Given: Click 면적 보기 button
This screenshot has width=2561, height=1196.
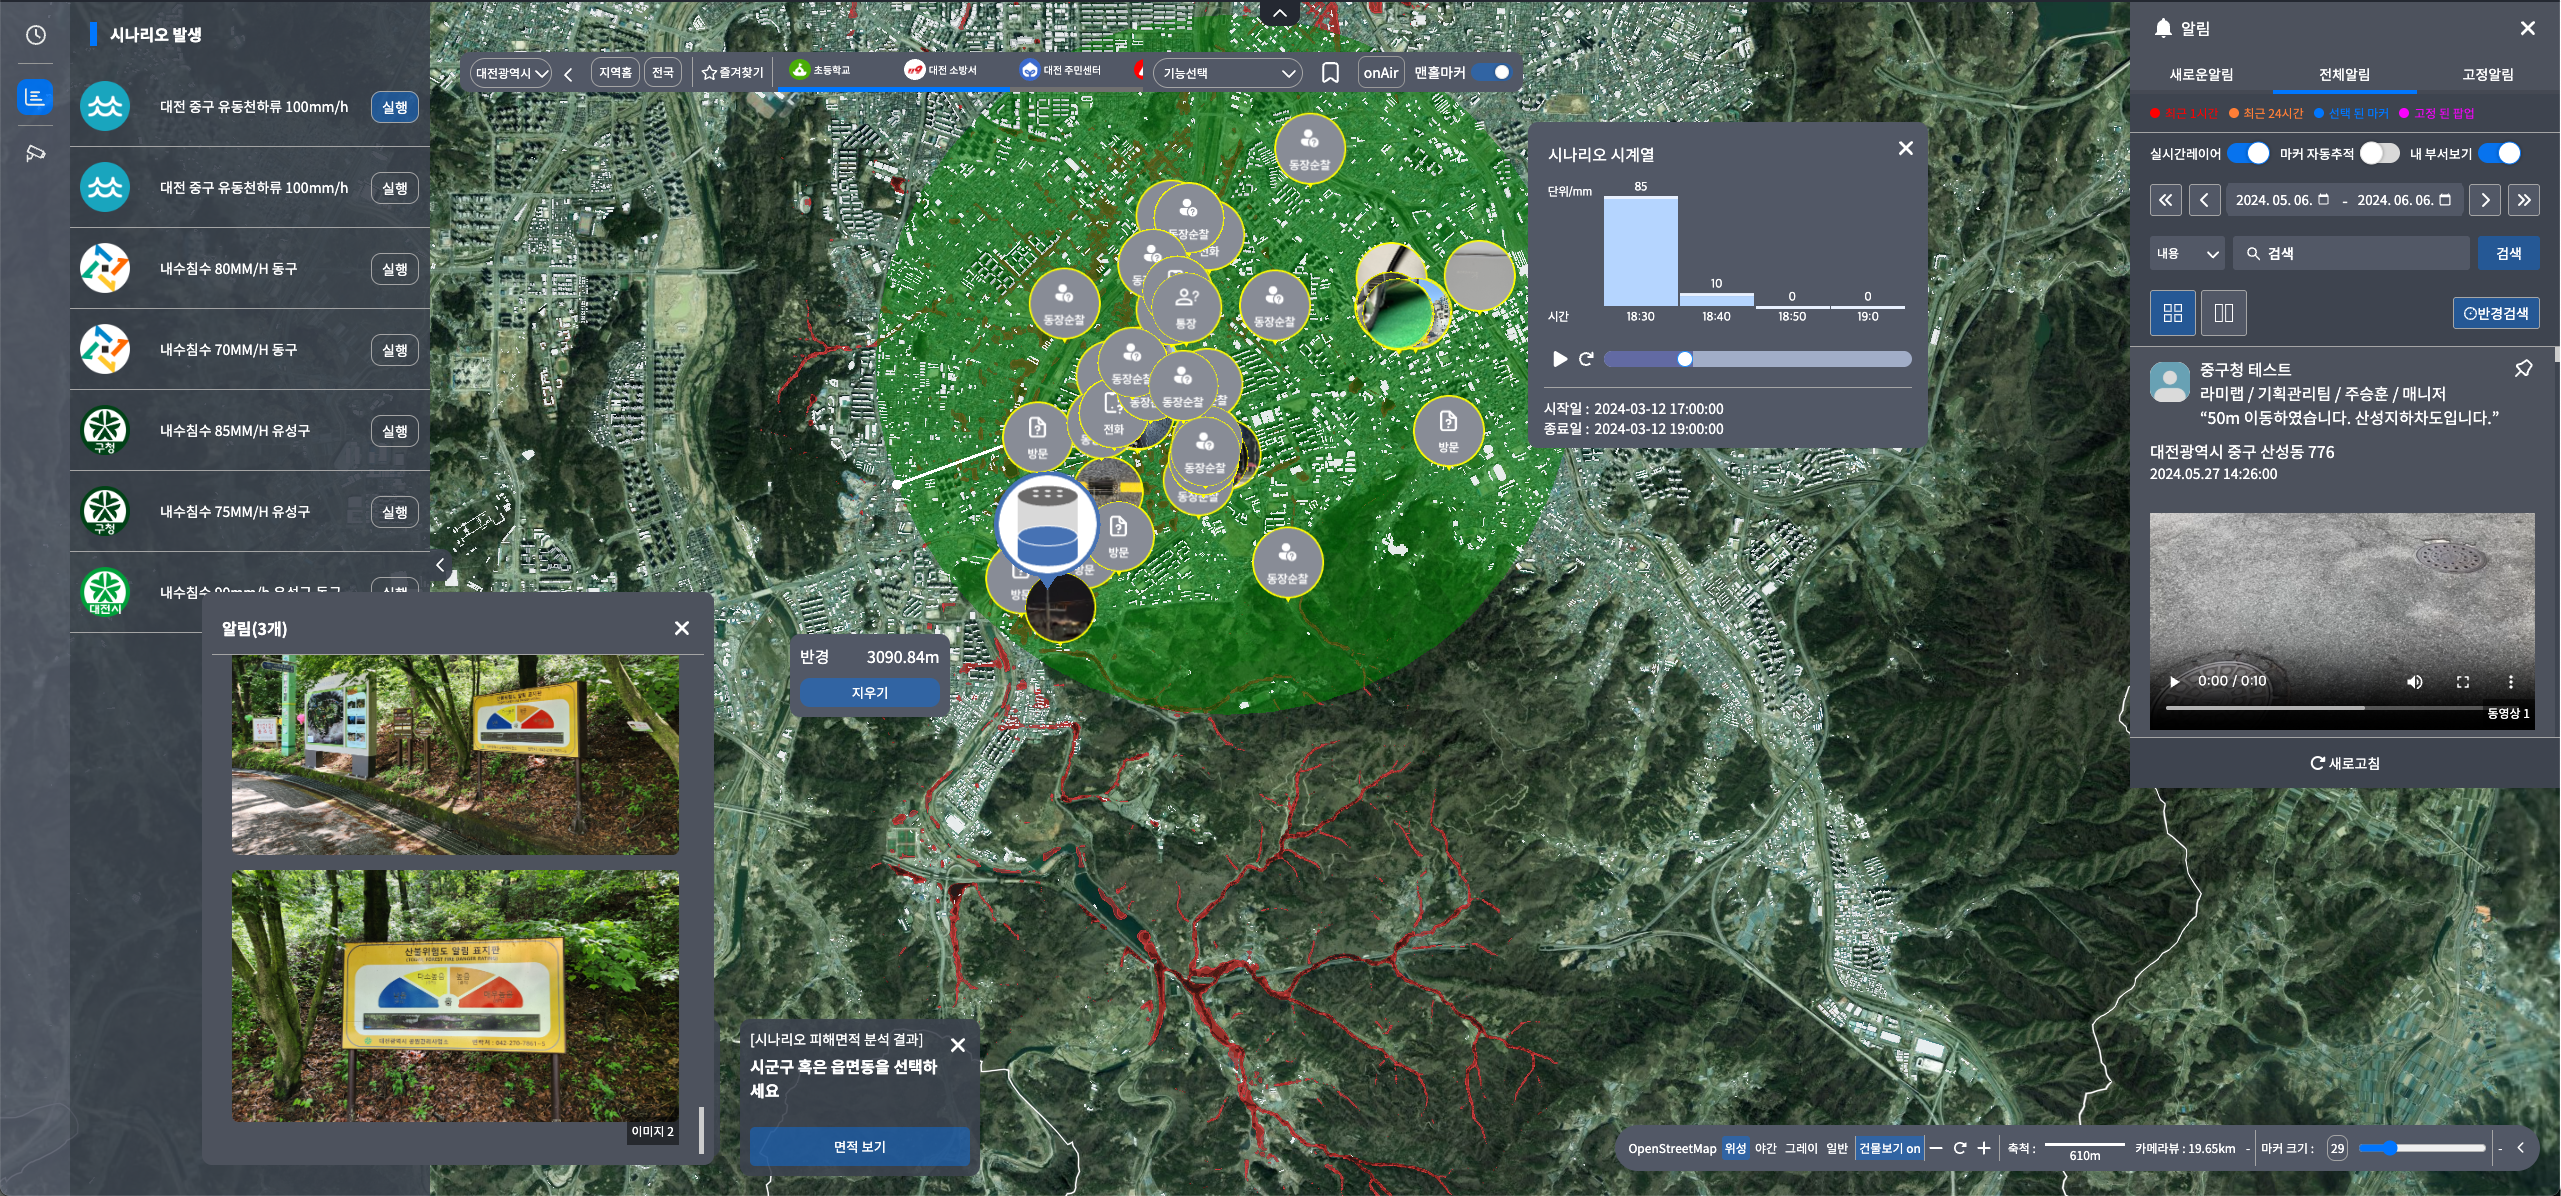Looking at the screenshot, I should pyautogui.click(x=860, y=1146).
